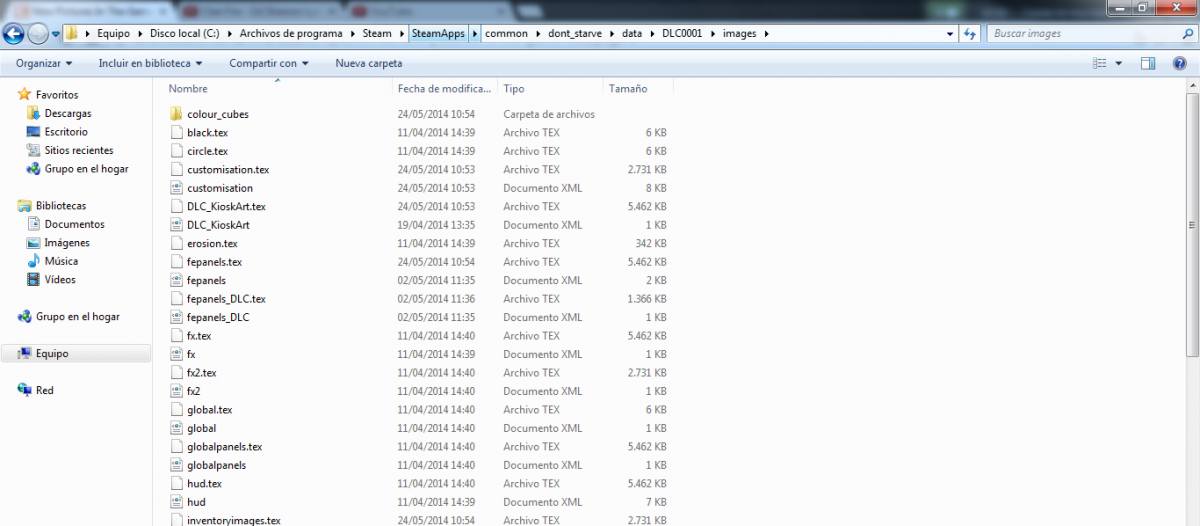Viewport: 1200px width, 526px height.
Task: Select the circle.tex file name
Action: click(207, 151)
